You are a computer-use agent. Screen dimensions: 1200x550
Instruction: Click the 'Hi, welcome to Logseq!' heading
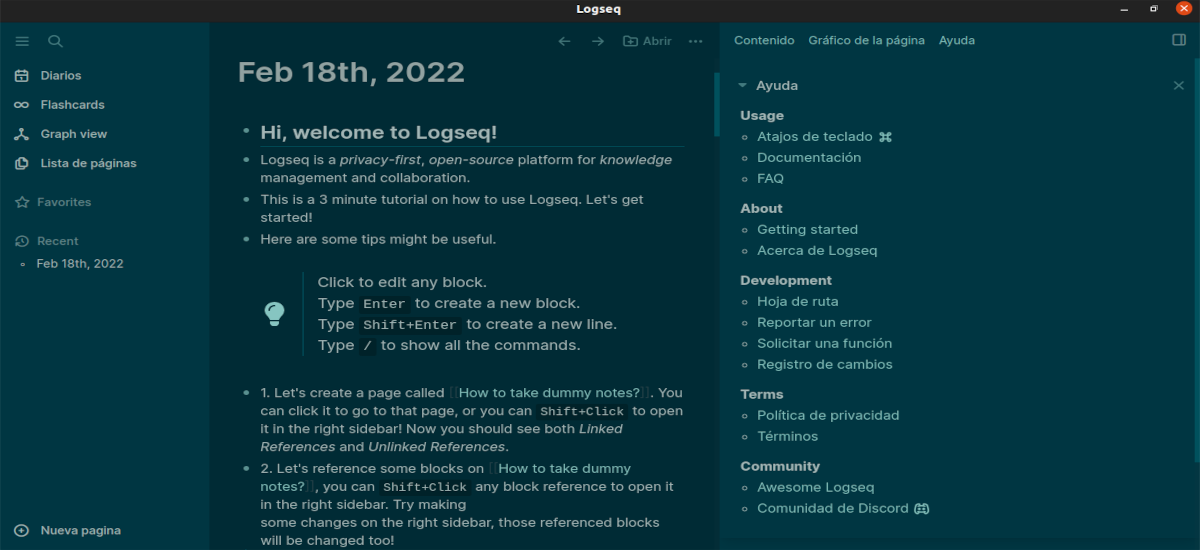point(378,133)
